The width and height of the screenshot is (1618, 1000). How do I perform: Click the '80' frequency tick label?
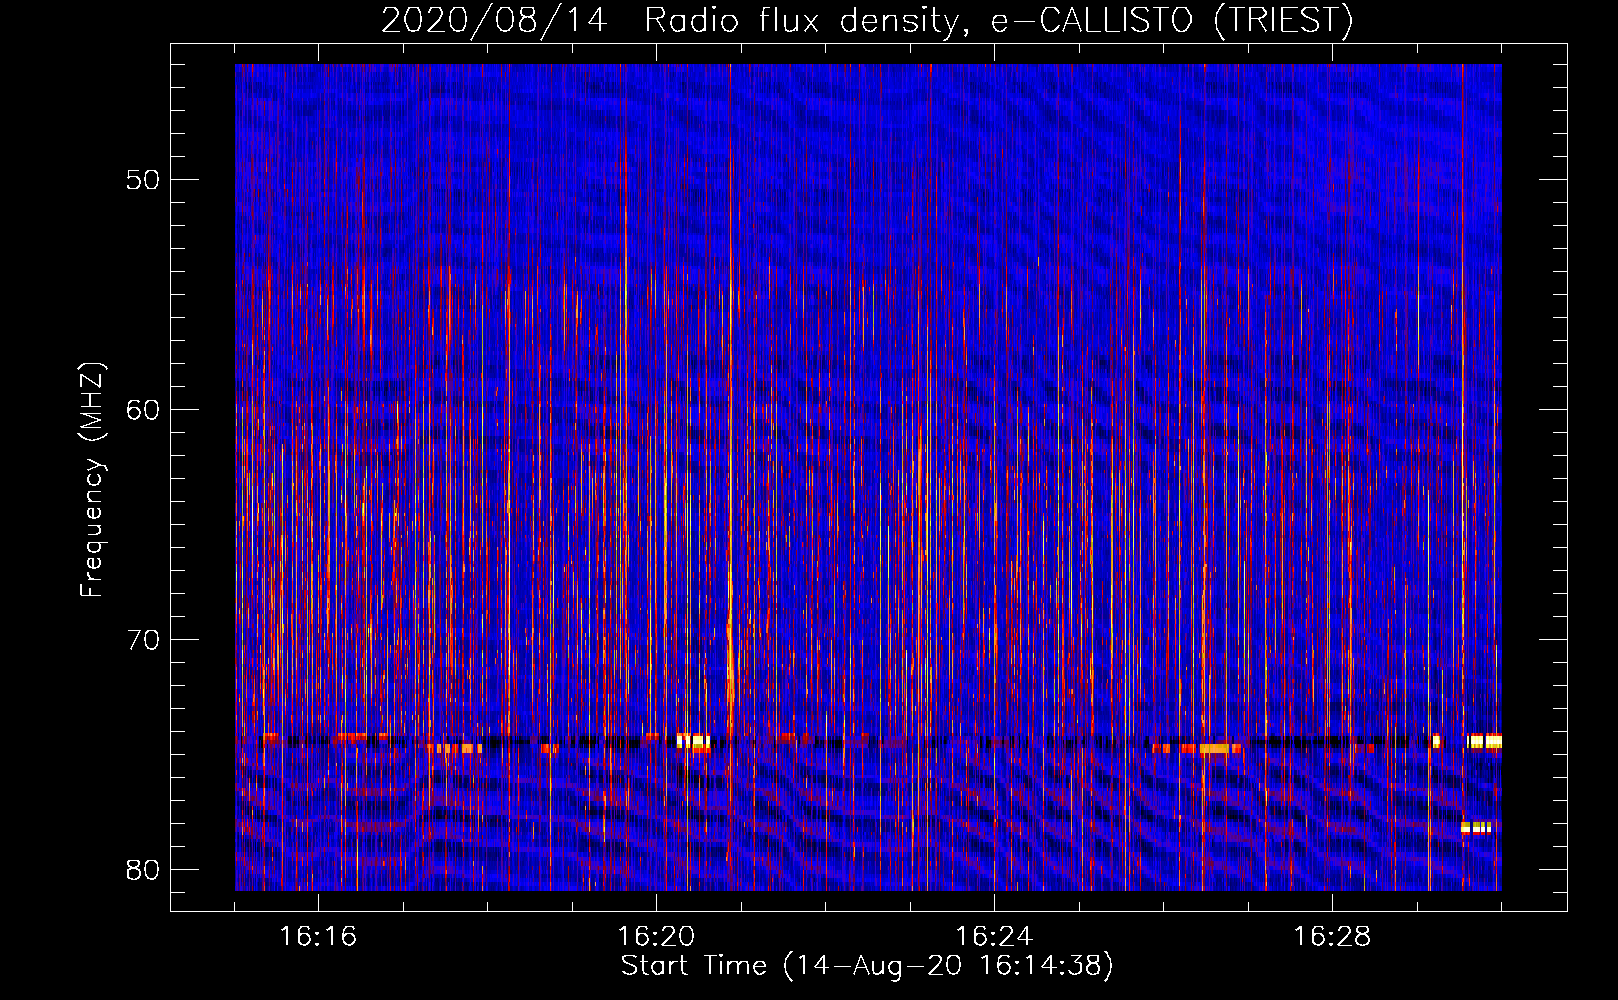tap(144, 870)
